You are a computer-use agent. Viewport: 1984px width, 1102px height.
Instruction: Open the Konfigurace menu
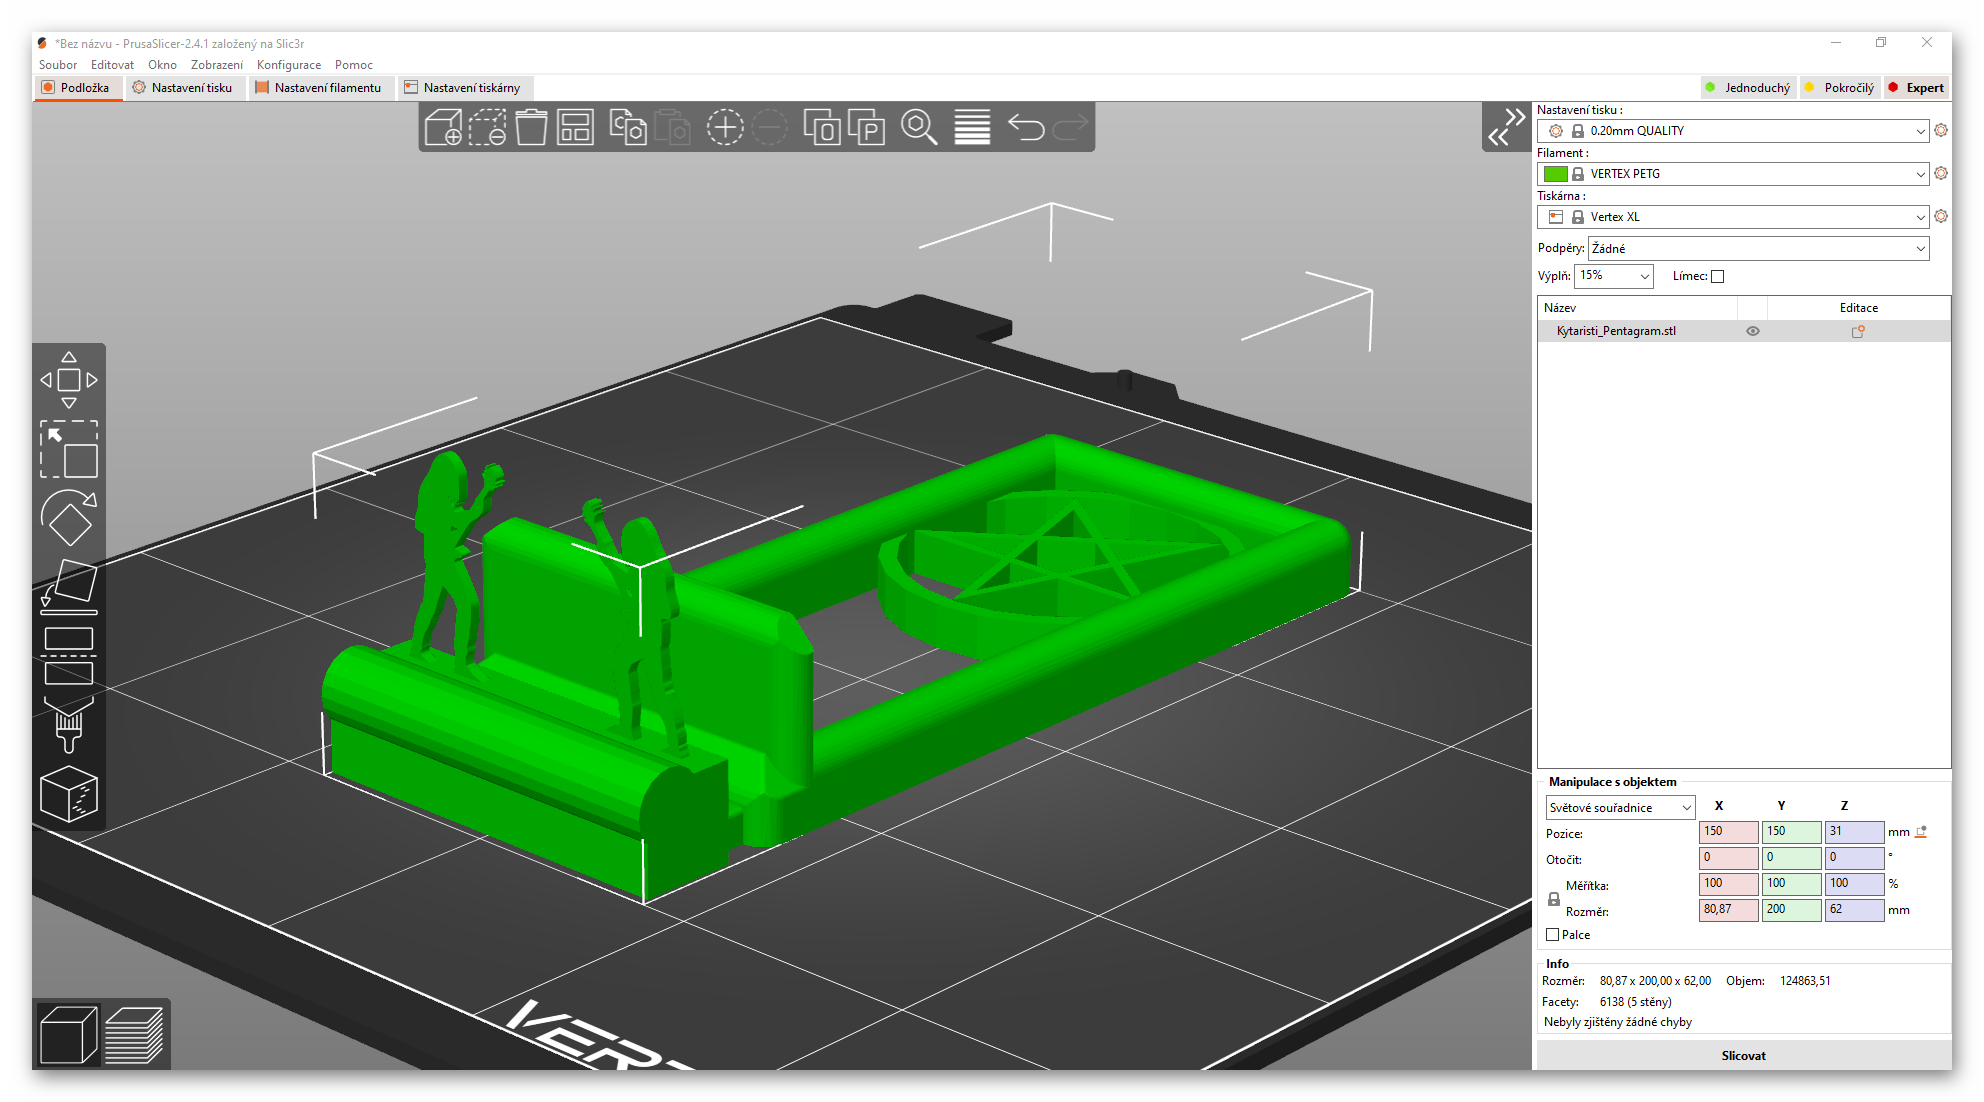(289, 65)
